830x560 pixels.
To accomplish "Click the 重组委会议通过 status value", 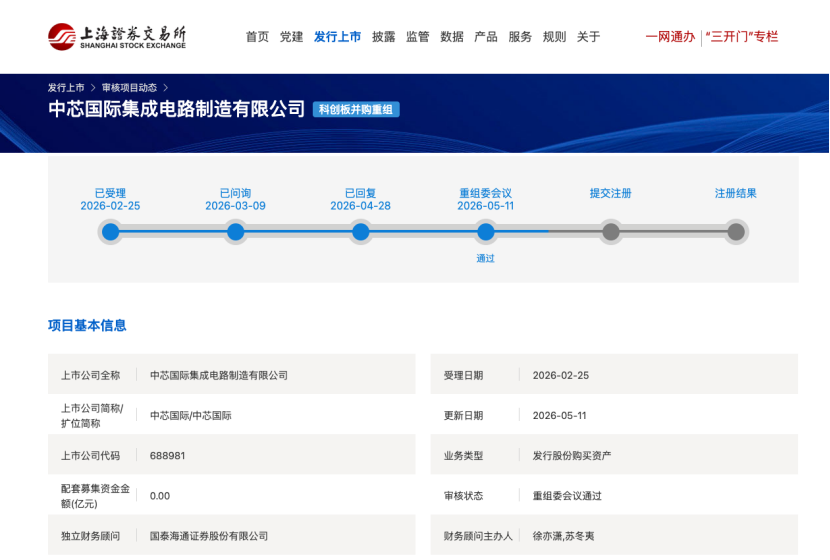I will [x=567, y=496].
